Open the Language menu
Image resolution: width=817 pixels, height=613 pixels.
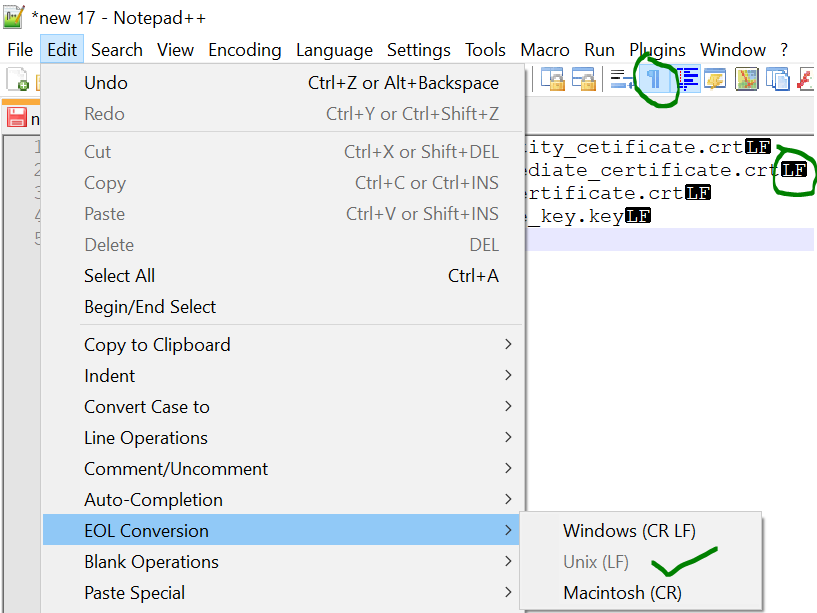tap(334, 50)
